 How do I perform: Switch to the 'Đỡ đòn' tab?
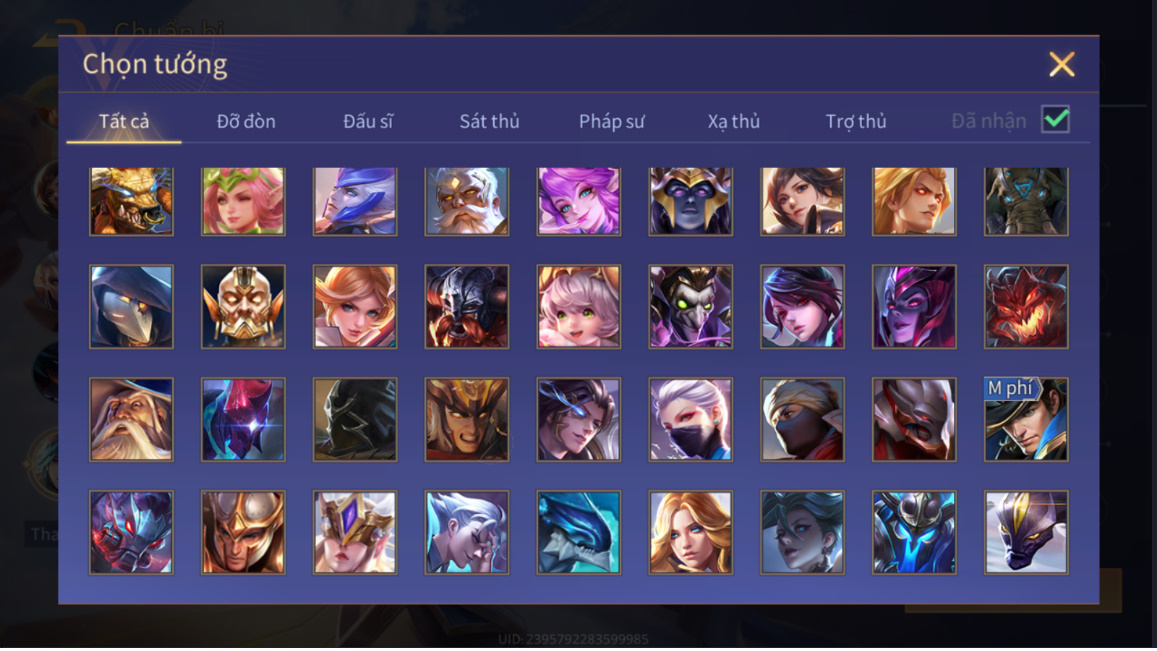coord(246,121)
